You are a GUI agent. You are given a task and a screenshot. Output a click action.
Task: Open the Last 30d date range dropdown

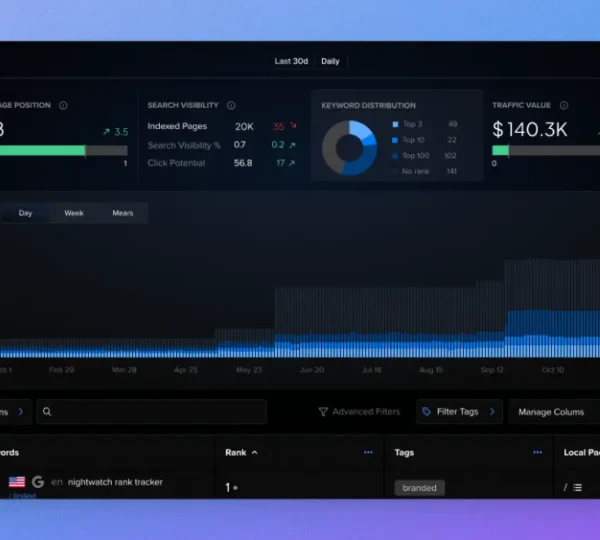click(x=291, y=61)
